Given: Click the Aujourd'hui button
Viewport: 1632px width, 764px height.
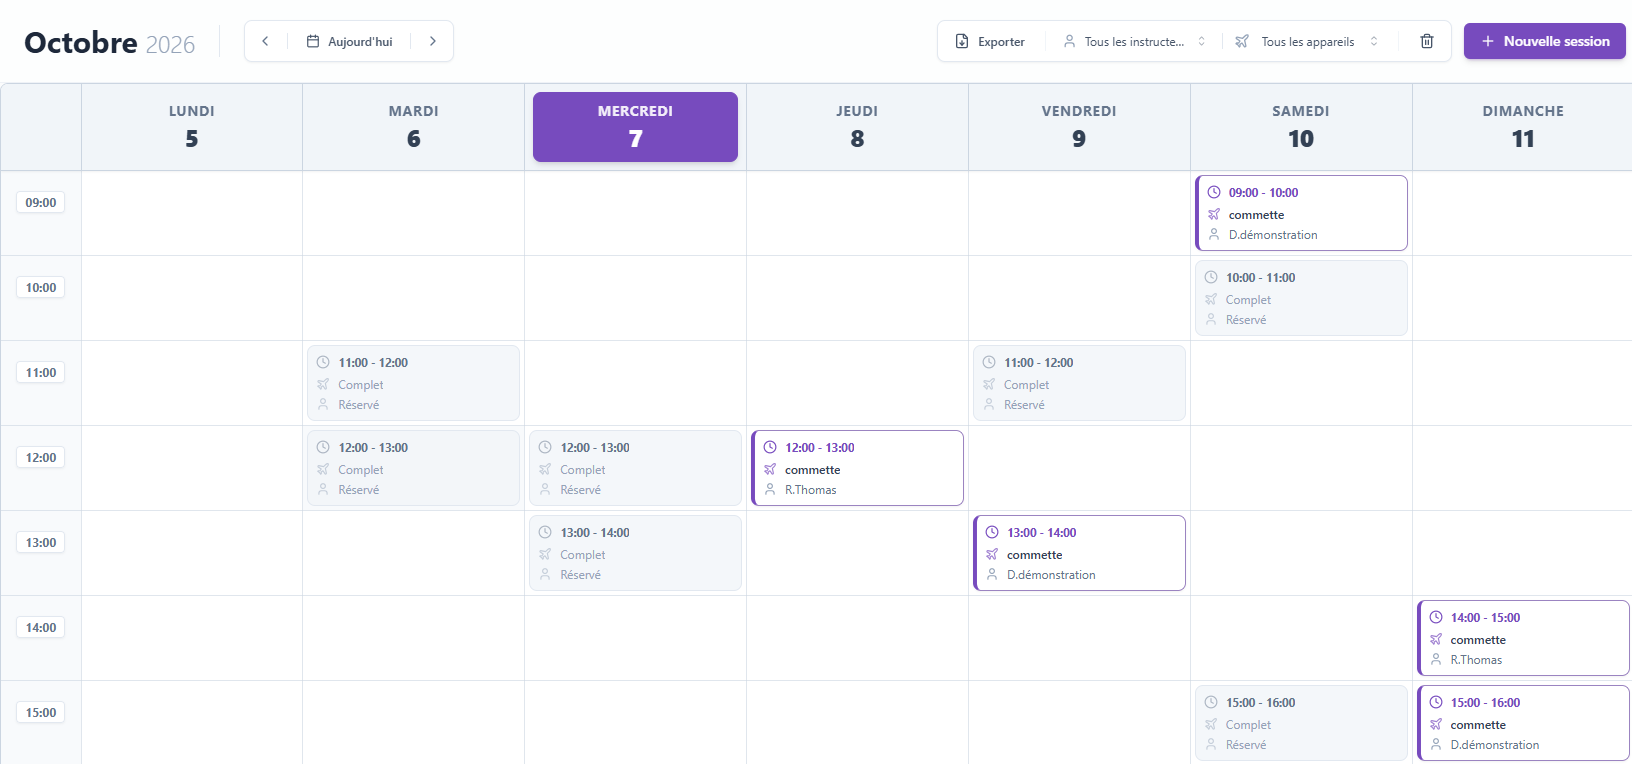Looking at the screenshot, I should (349, 41).
